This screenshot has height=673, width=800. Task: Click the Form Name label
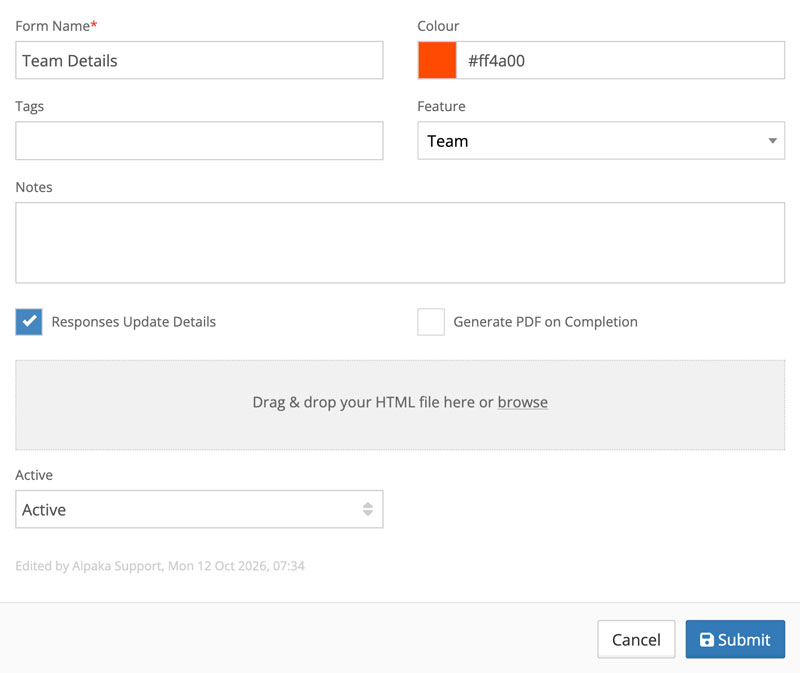pos(56,26)
